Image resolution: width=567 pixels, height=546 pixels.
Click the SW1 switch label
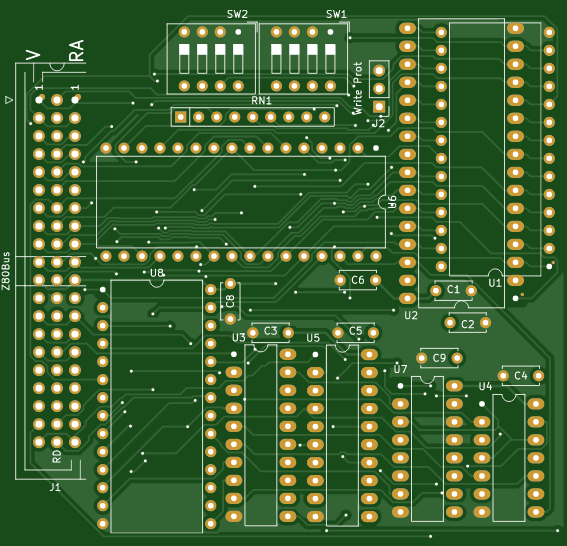coord(336,14)
